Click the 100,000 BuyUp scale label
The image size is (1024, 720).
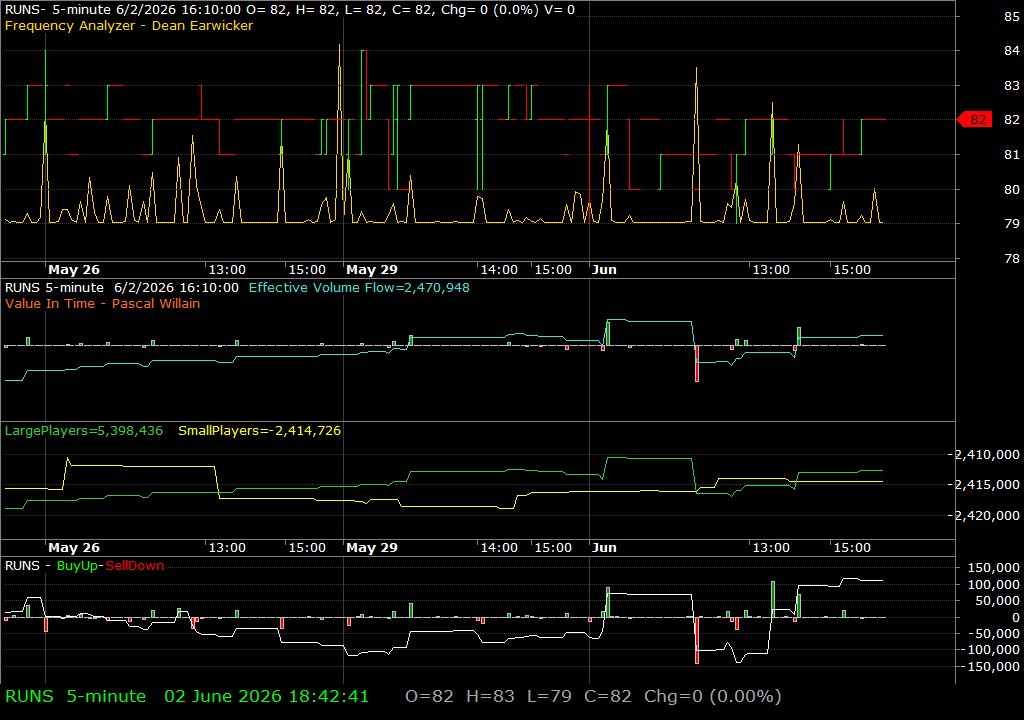pos(993,585)
